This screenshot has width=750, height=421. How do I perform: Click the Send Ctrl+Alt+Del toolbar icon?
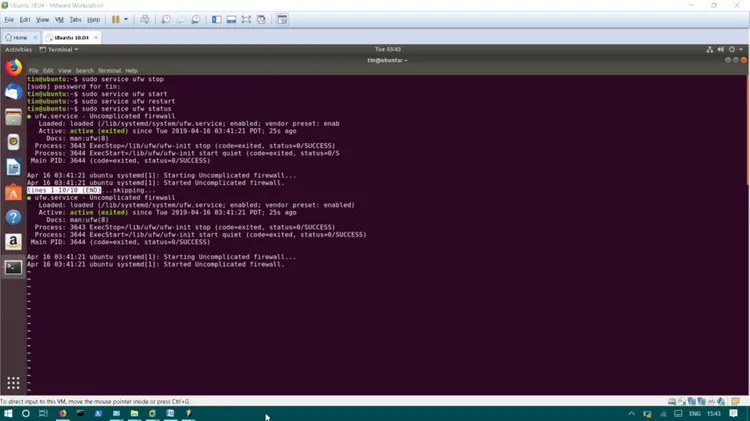(144, 20)
